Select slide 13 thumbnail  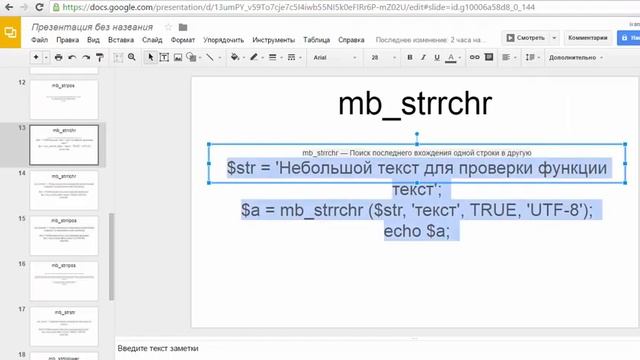pyautogui.click(x=64, y=145)
